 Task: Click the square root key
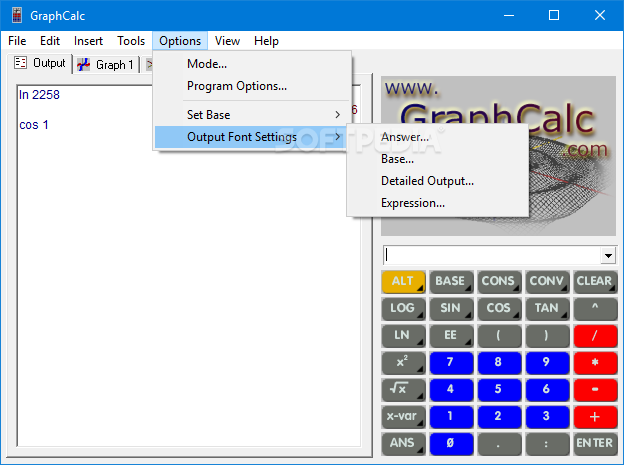tap(403, 389)
